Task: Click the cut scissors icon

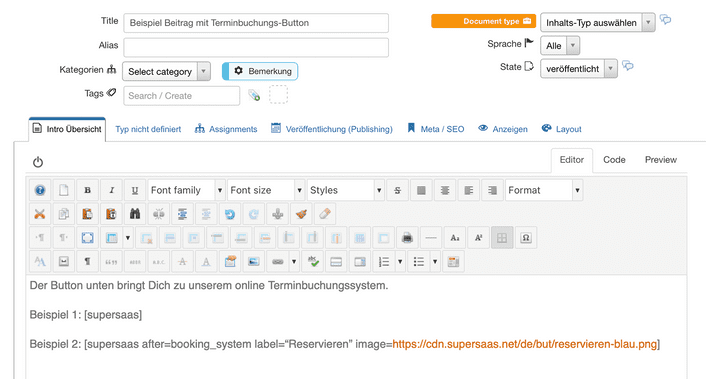Action: 40,214
